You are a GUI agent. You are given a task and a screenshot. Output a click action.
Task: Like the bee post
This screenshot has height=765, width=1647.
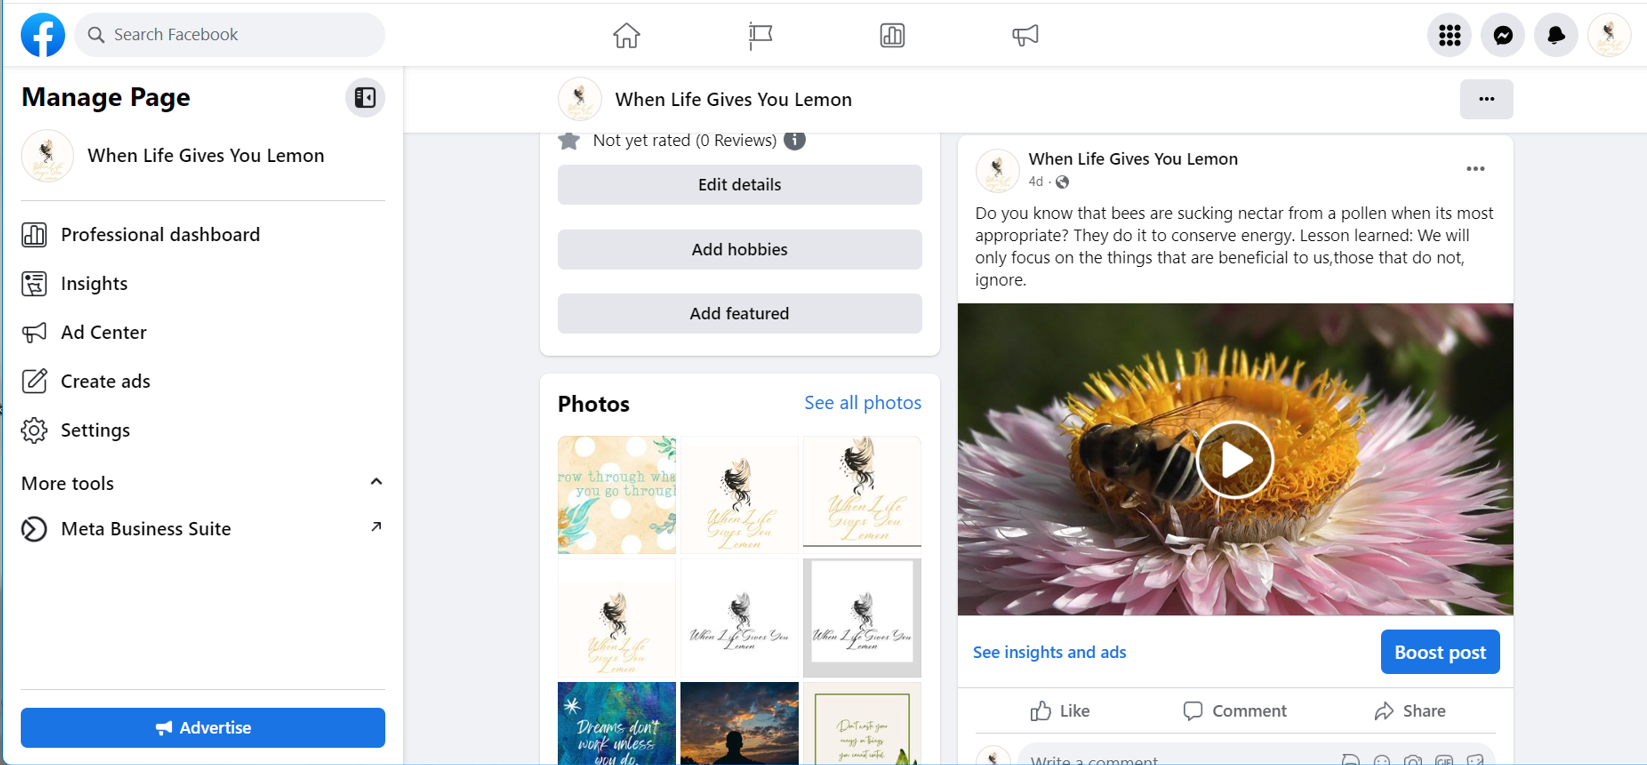(1060, 711)
